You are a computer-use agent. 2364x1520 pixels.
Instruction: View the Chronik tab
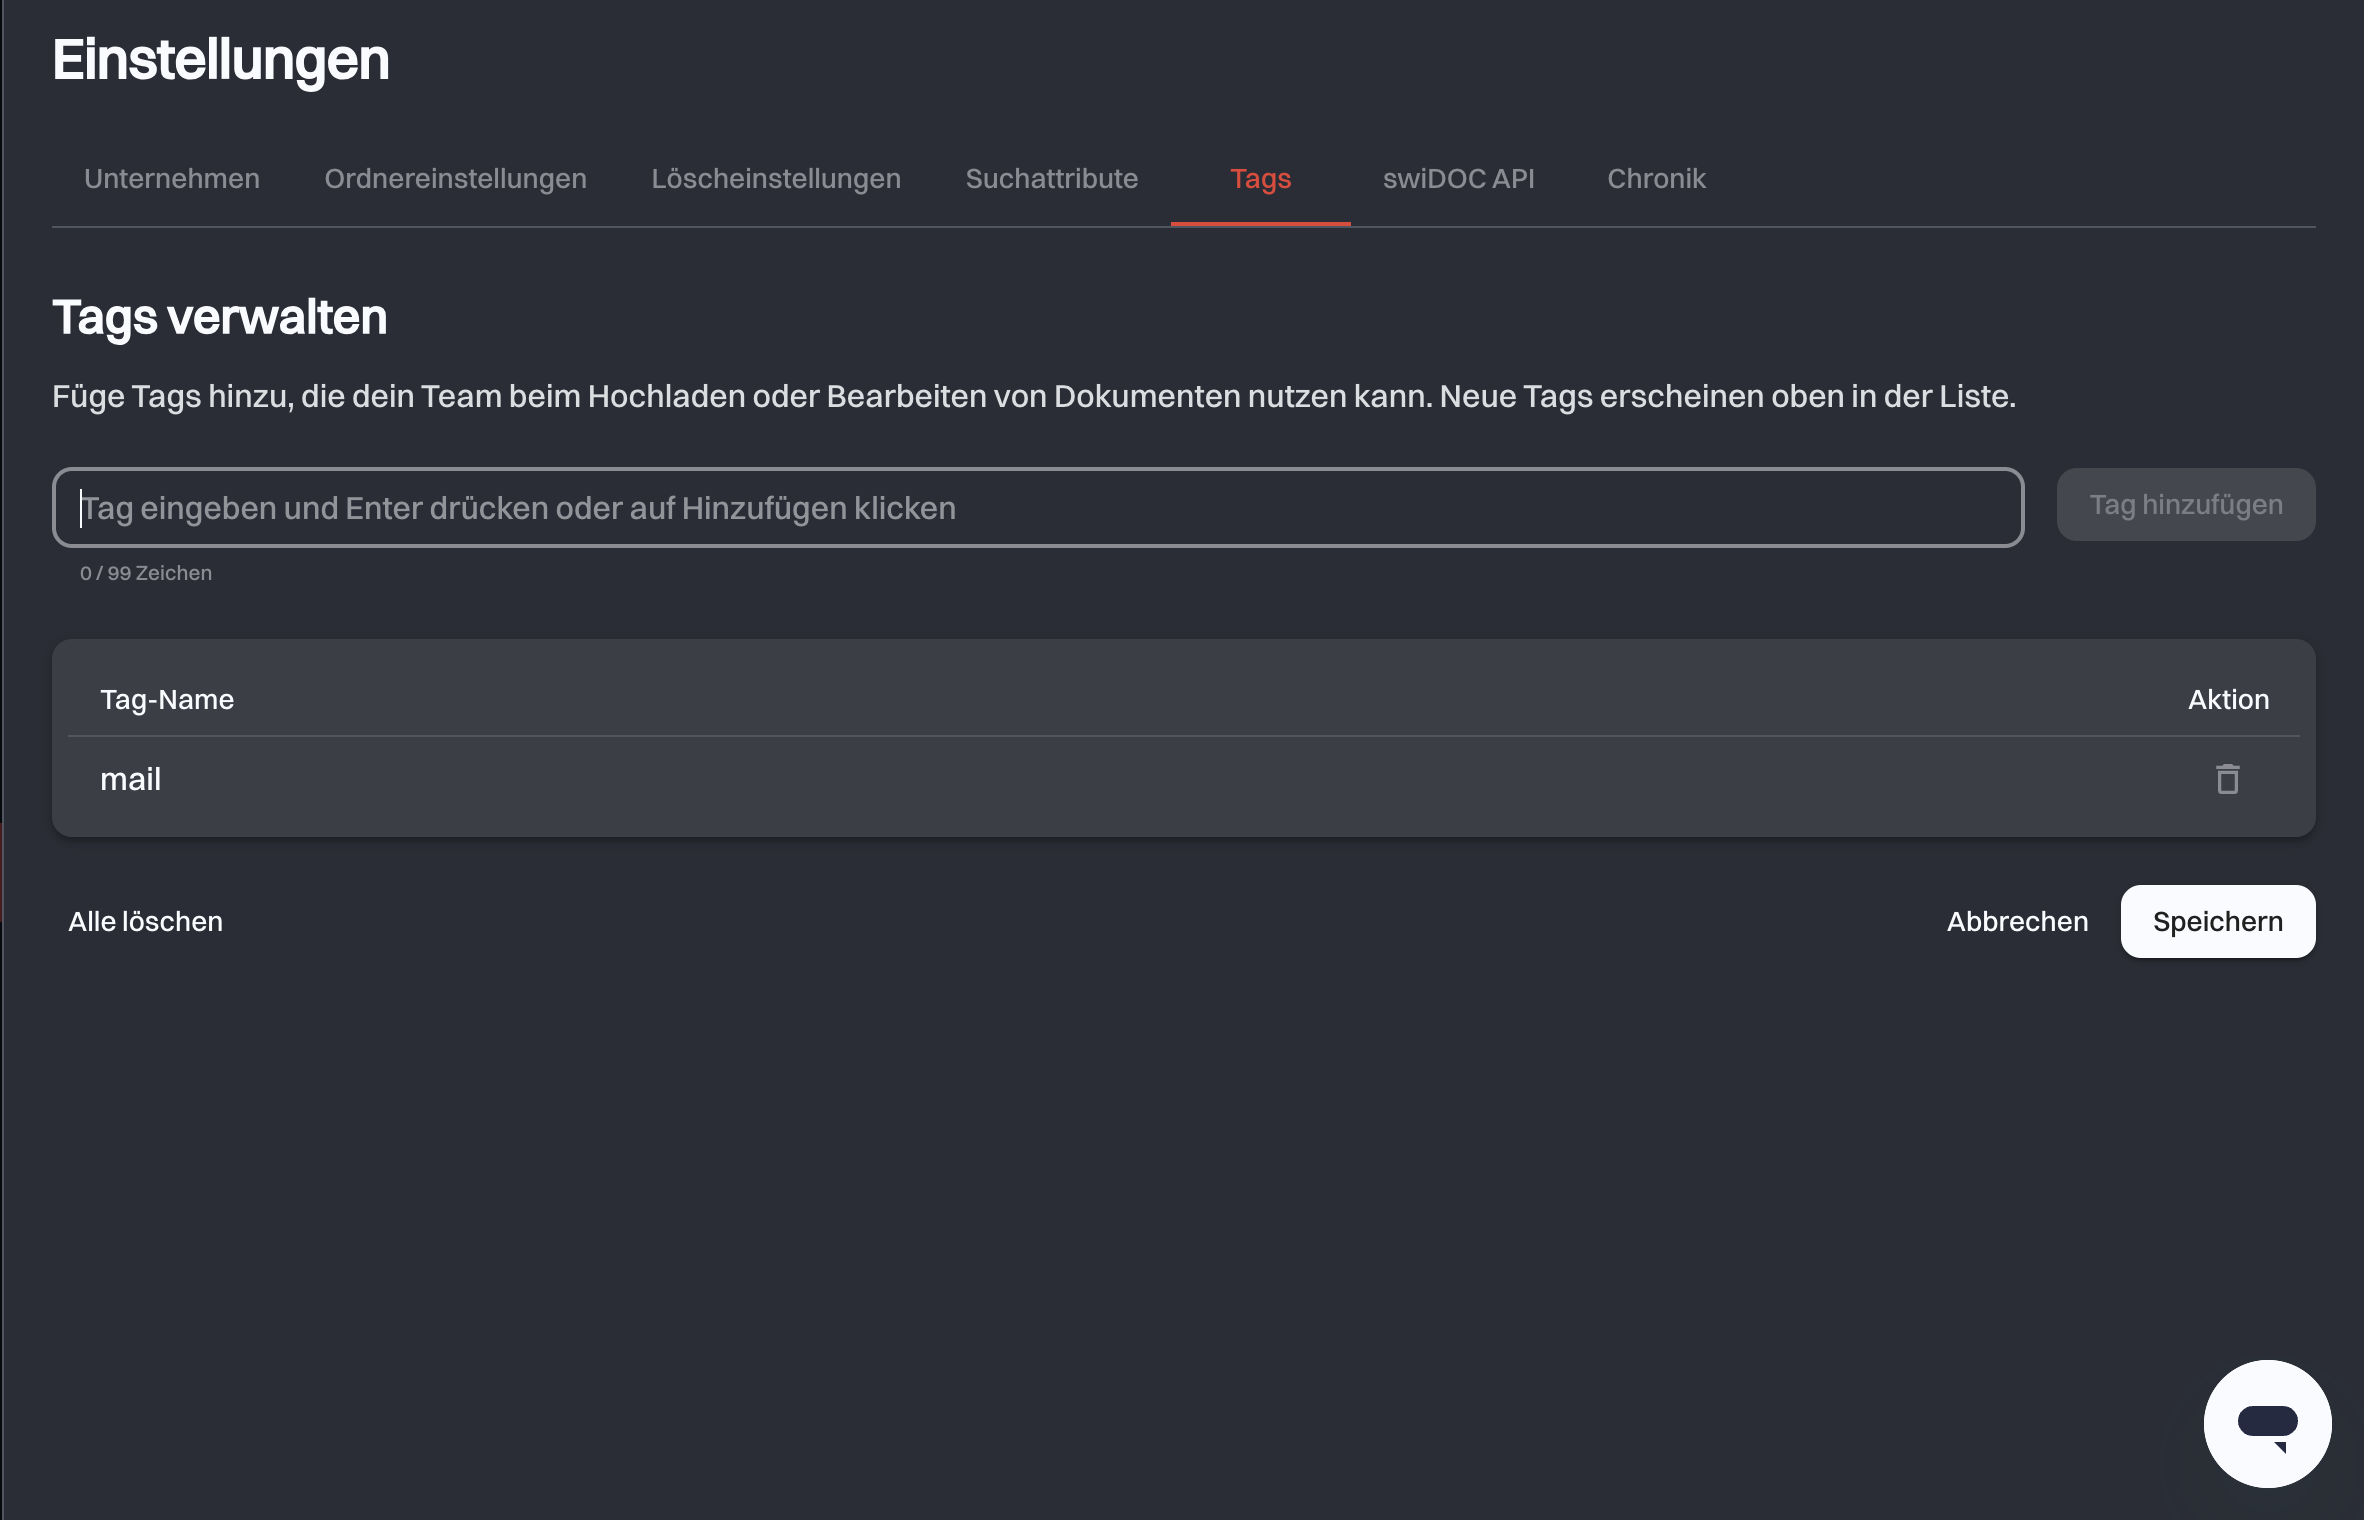point(1656,179)
